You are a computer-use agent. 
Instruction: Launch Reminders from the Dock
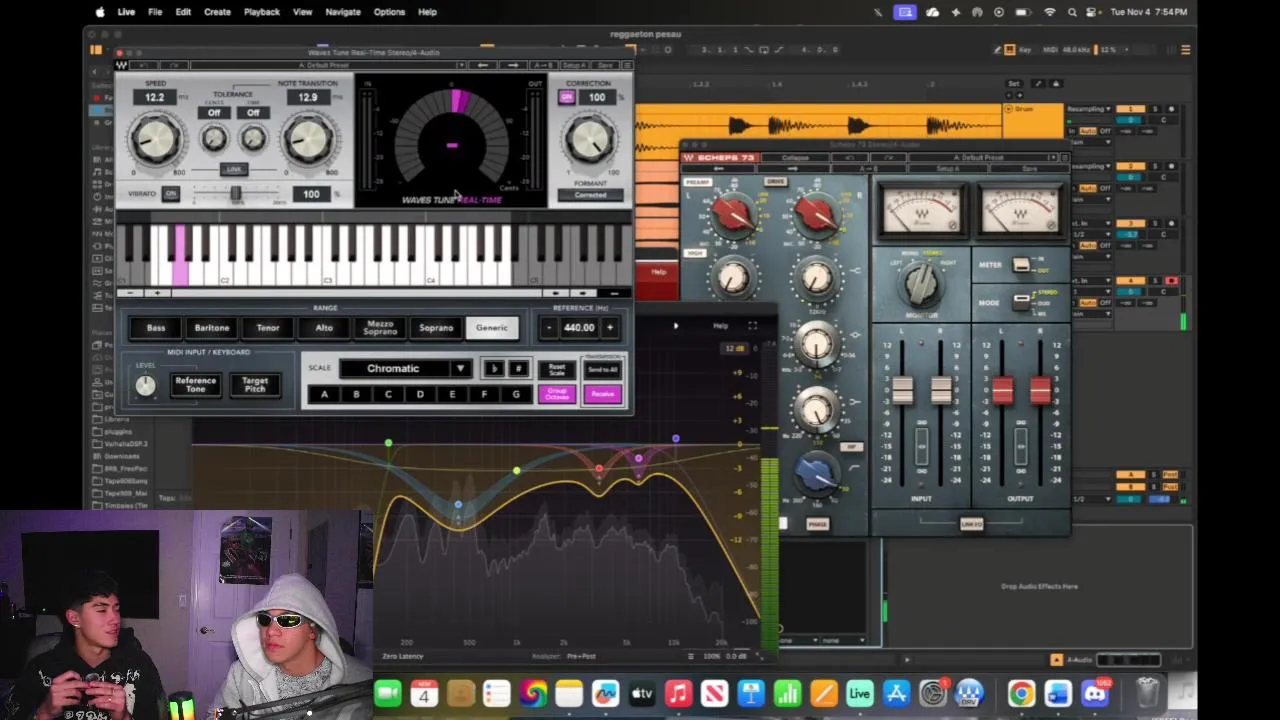(x=497, y=693)
